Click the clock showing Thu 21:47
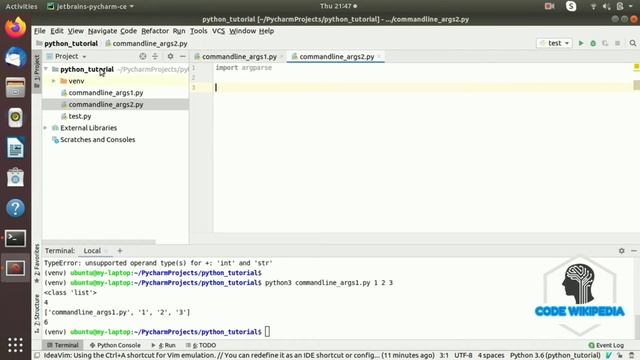The width and height of the screenshot is (640, 360). pos(336,6)
